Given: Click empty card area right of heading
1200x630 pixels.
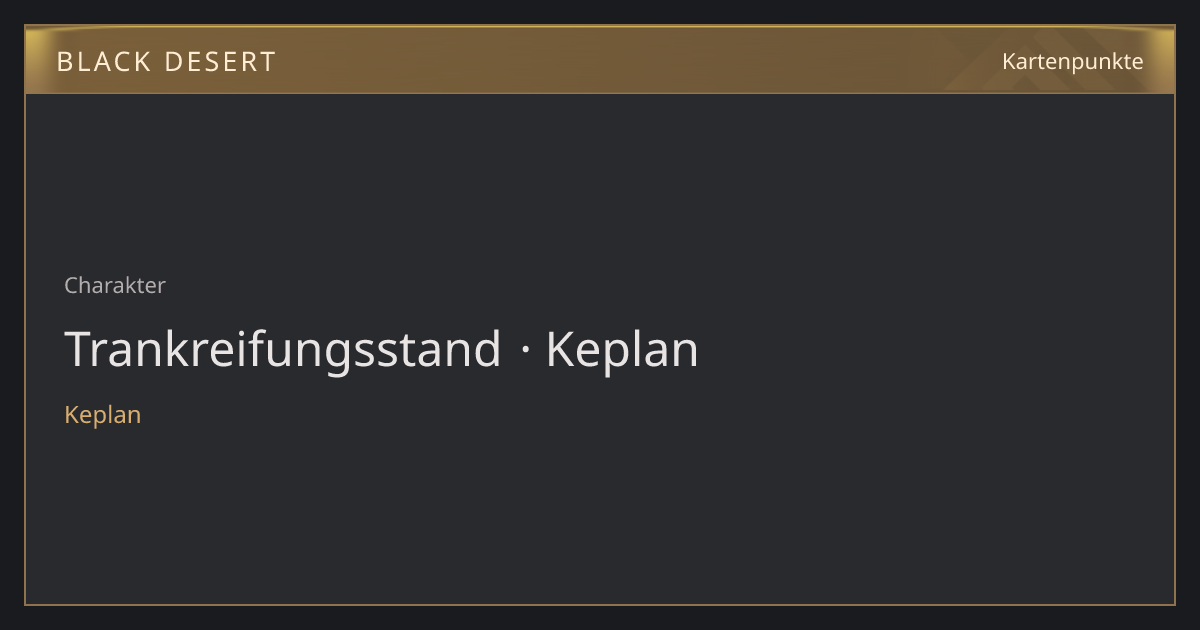Looking at the screenshot, I should (935, 351).
